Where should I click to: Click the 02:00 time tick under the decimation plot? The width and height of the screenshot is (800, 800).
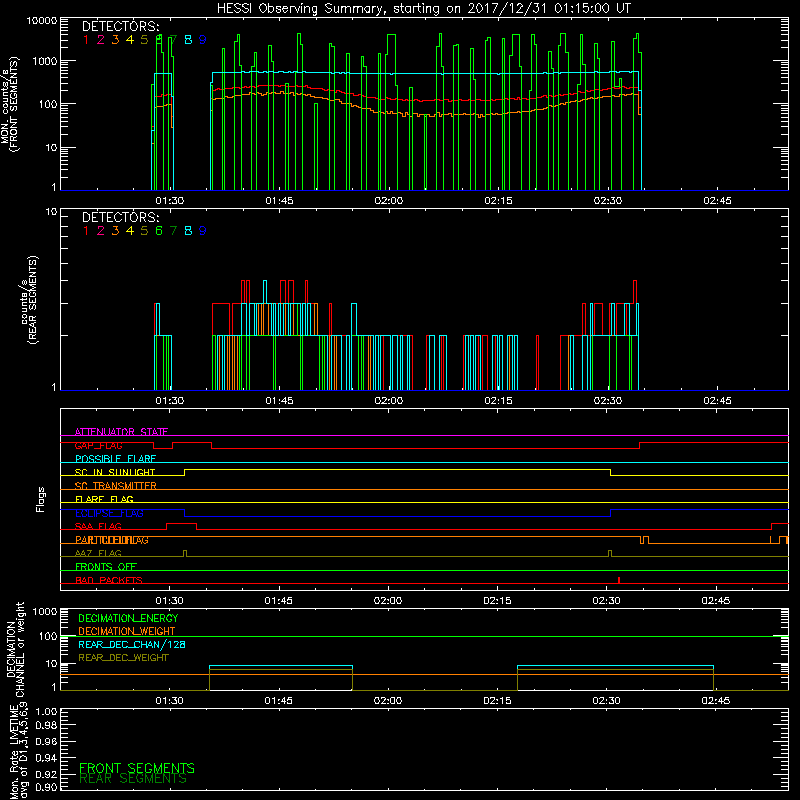[x=388, y=701]
